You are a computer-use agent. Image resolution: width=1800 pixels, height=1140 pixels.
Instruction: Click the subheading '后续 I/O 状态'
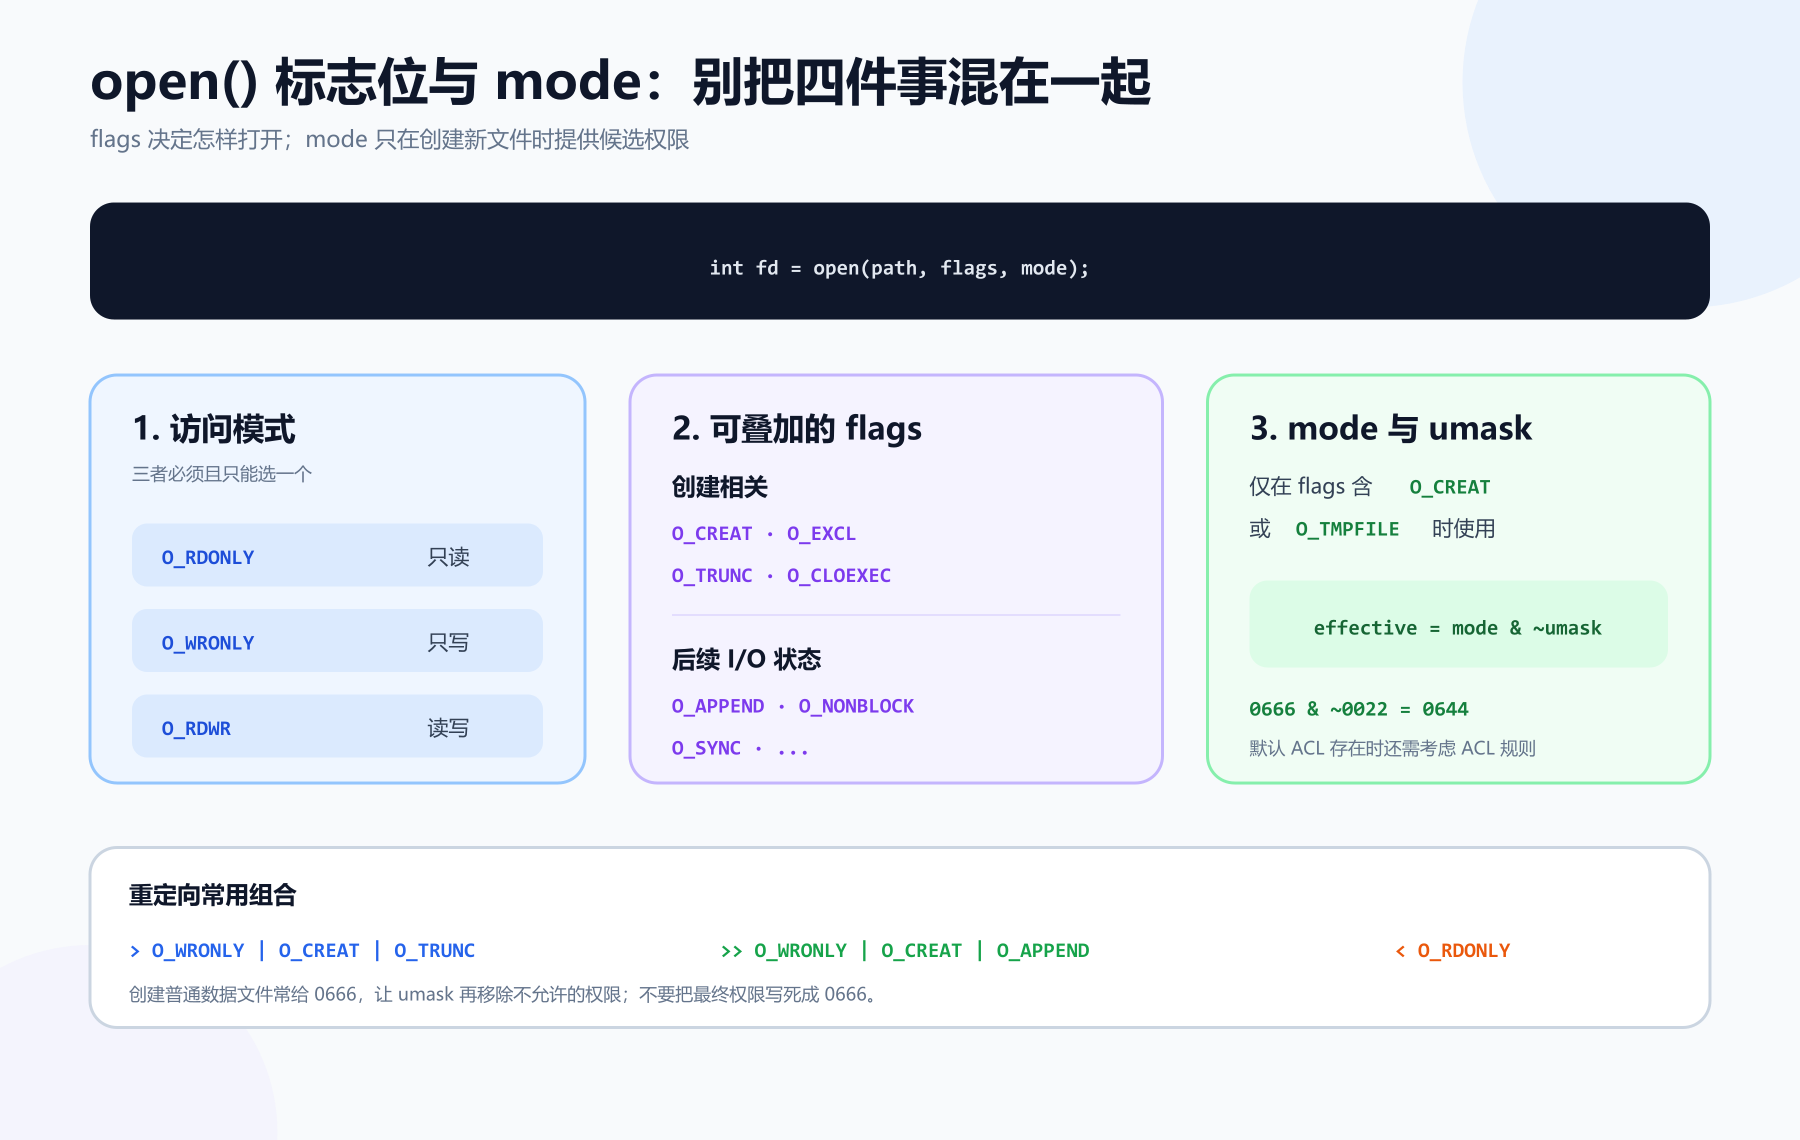746,660
